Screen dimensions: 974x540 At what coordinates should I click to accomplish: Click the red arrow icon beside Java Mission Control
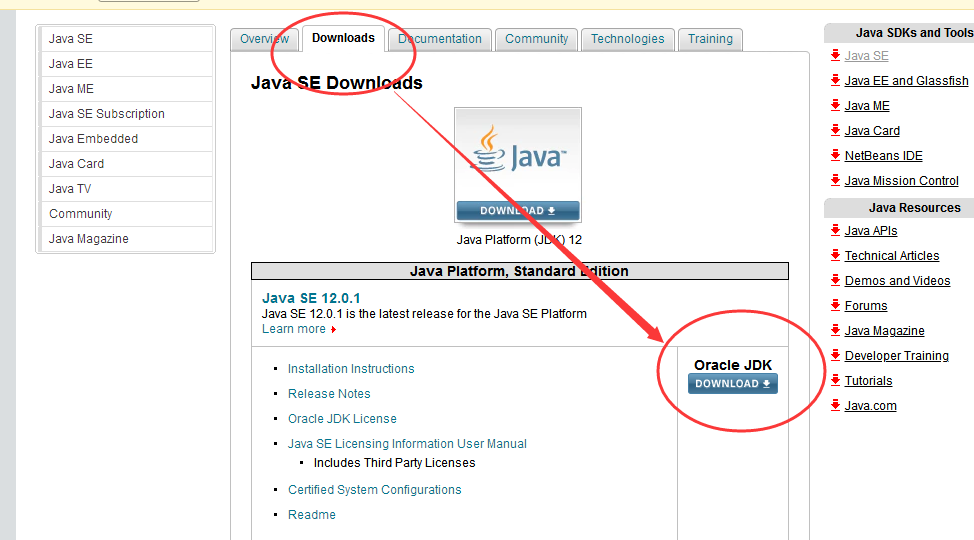tap(835, 180)
